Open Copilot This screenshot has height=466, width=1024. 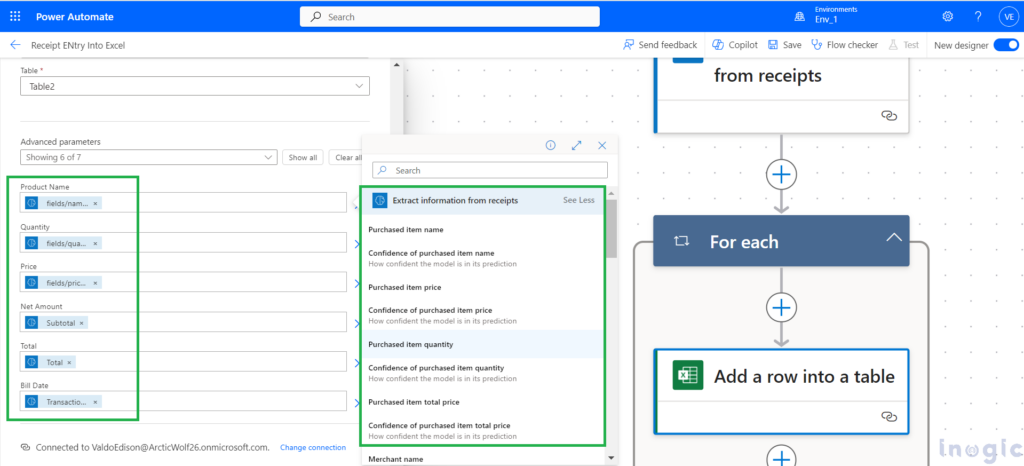point(735,45)
